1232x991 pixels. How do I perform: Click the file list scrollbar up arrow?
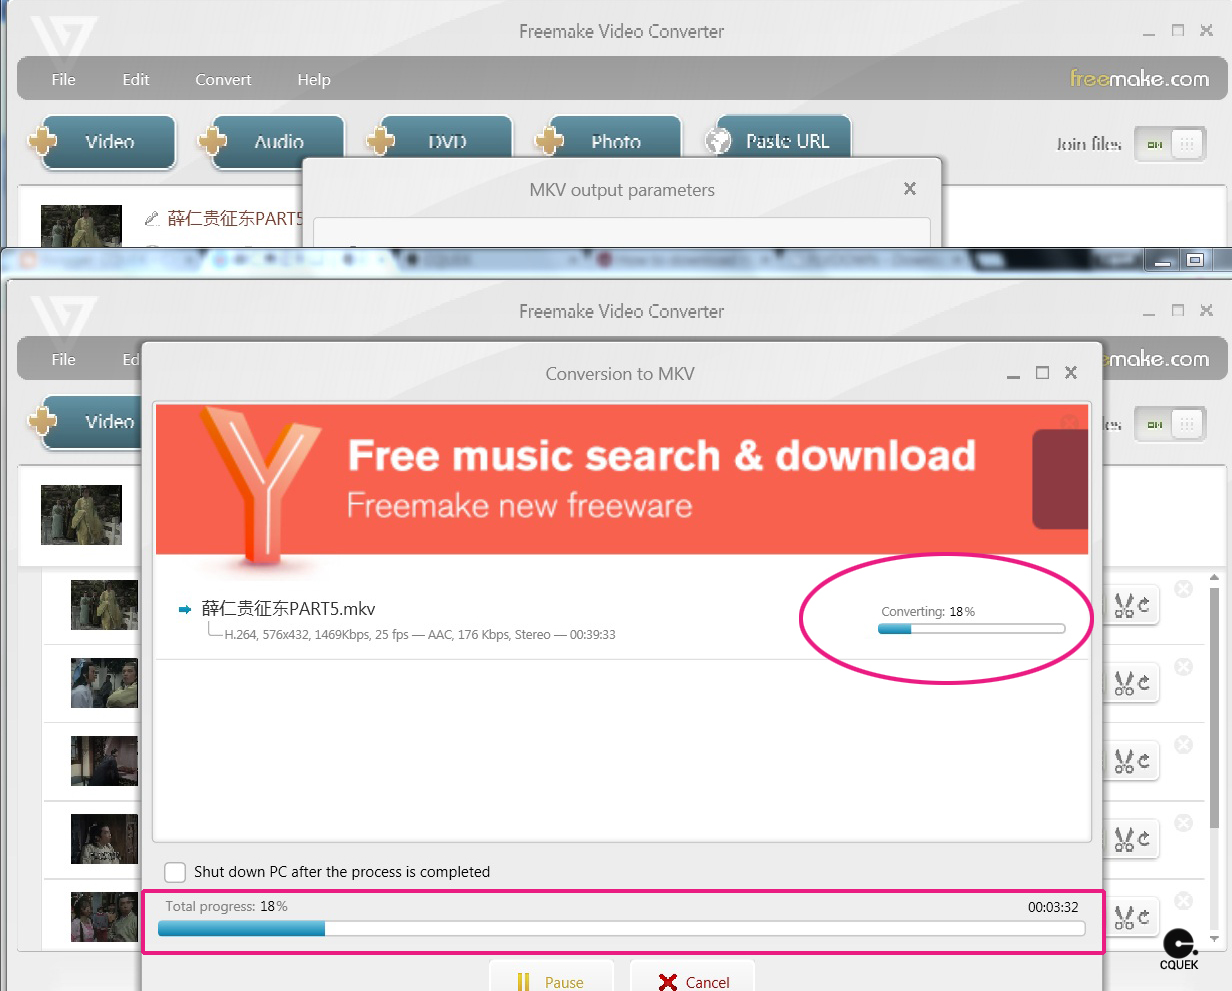click(1215, 578)
